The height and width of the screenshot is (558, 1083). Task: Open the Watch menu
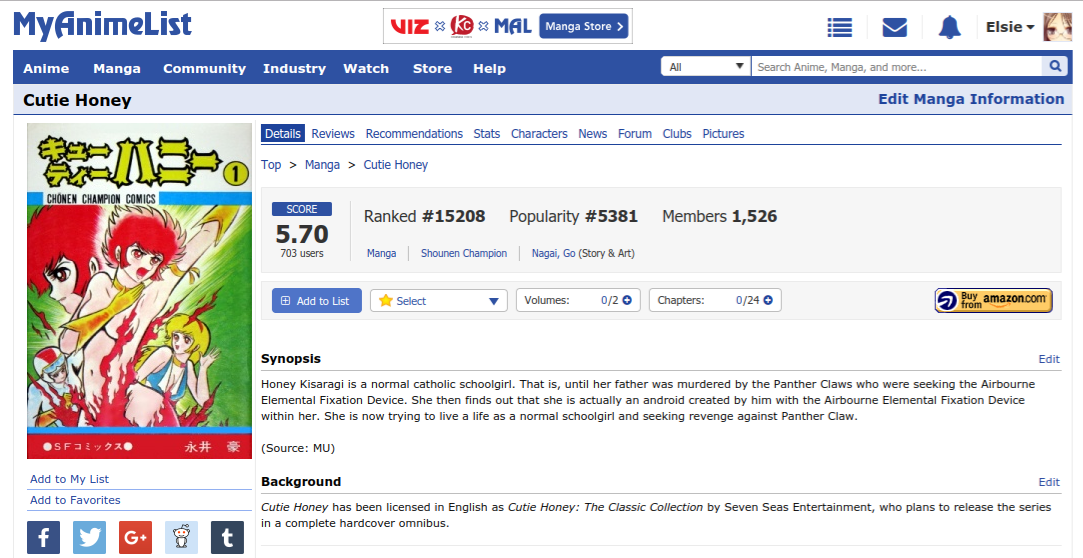366,68
